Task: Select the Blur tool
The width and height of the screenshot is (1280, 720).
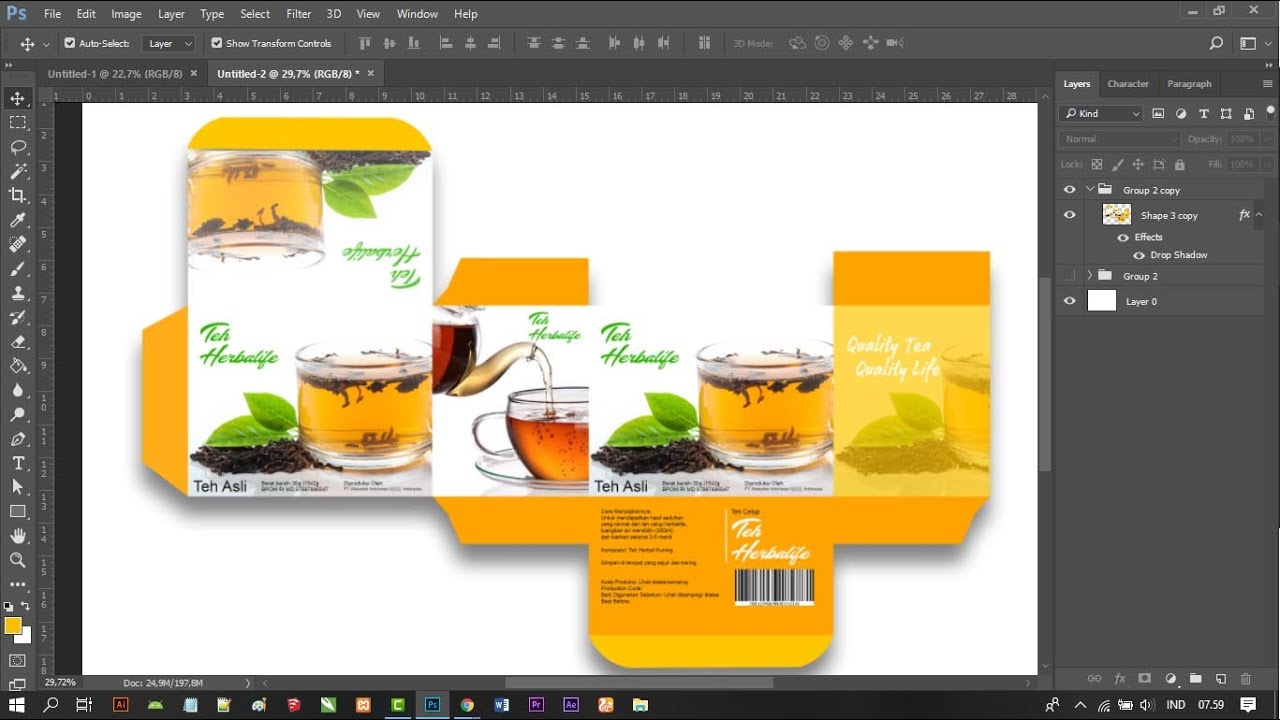Action: pyautogui.click(x=17, y=390)
